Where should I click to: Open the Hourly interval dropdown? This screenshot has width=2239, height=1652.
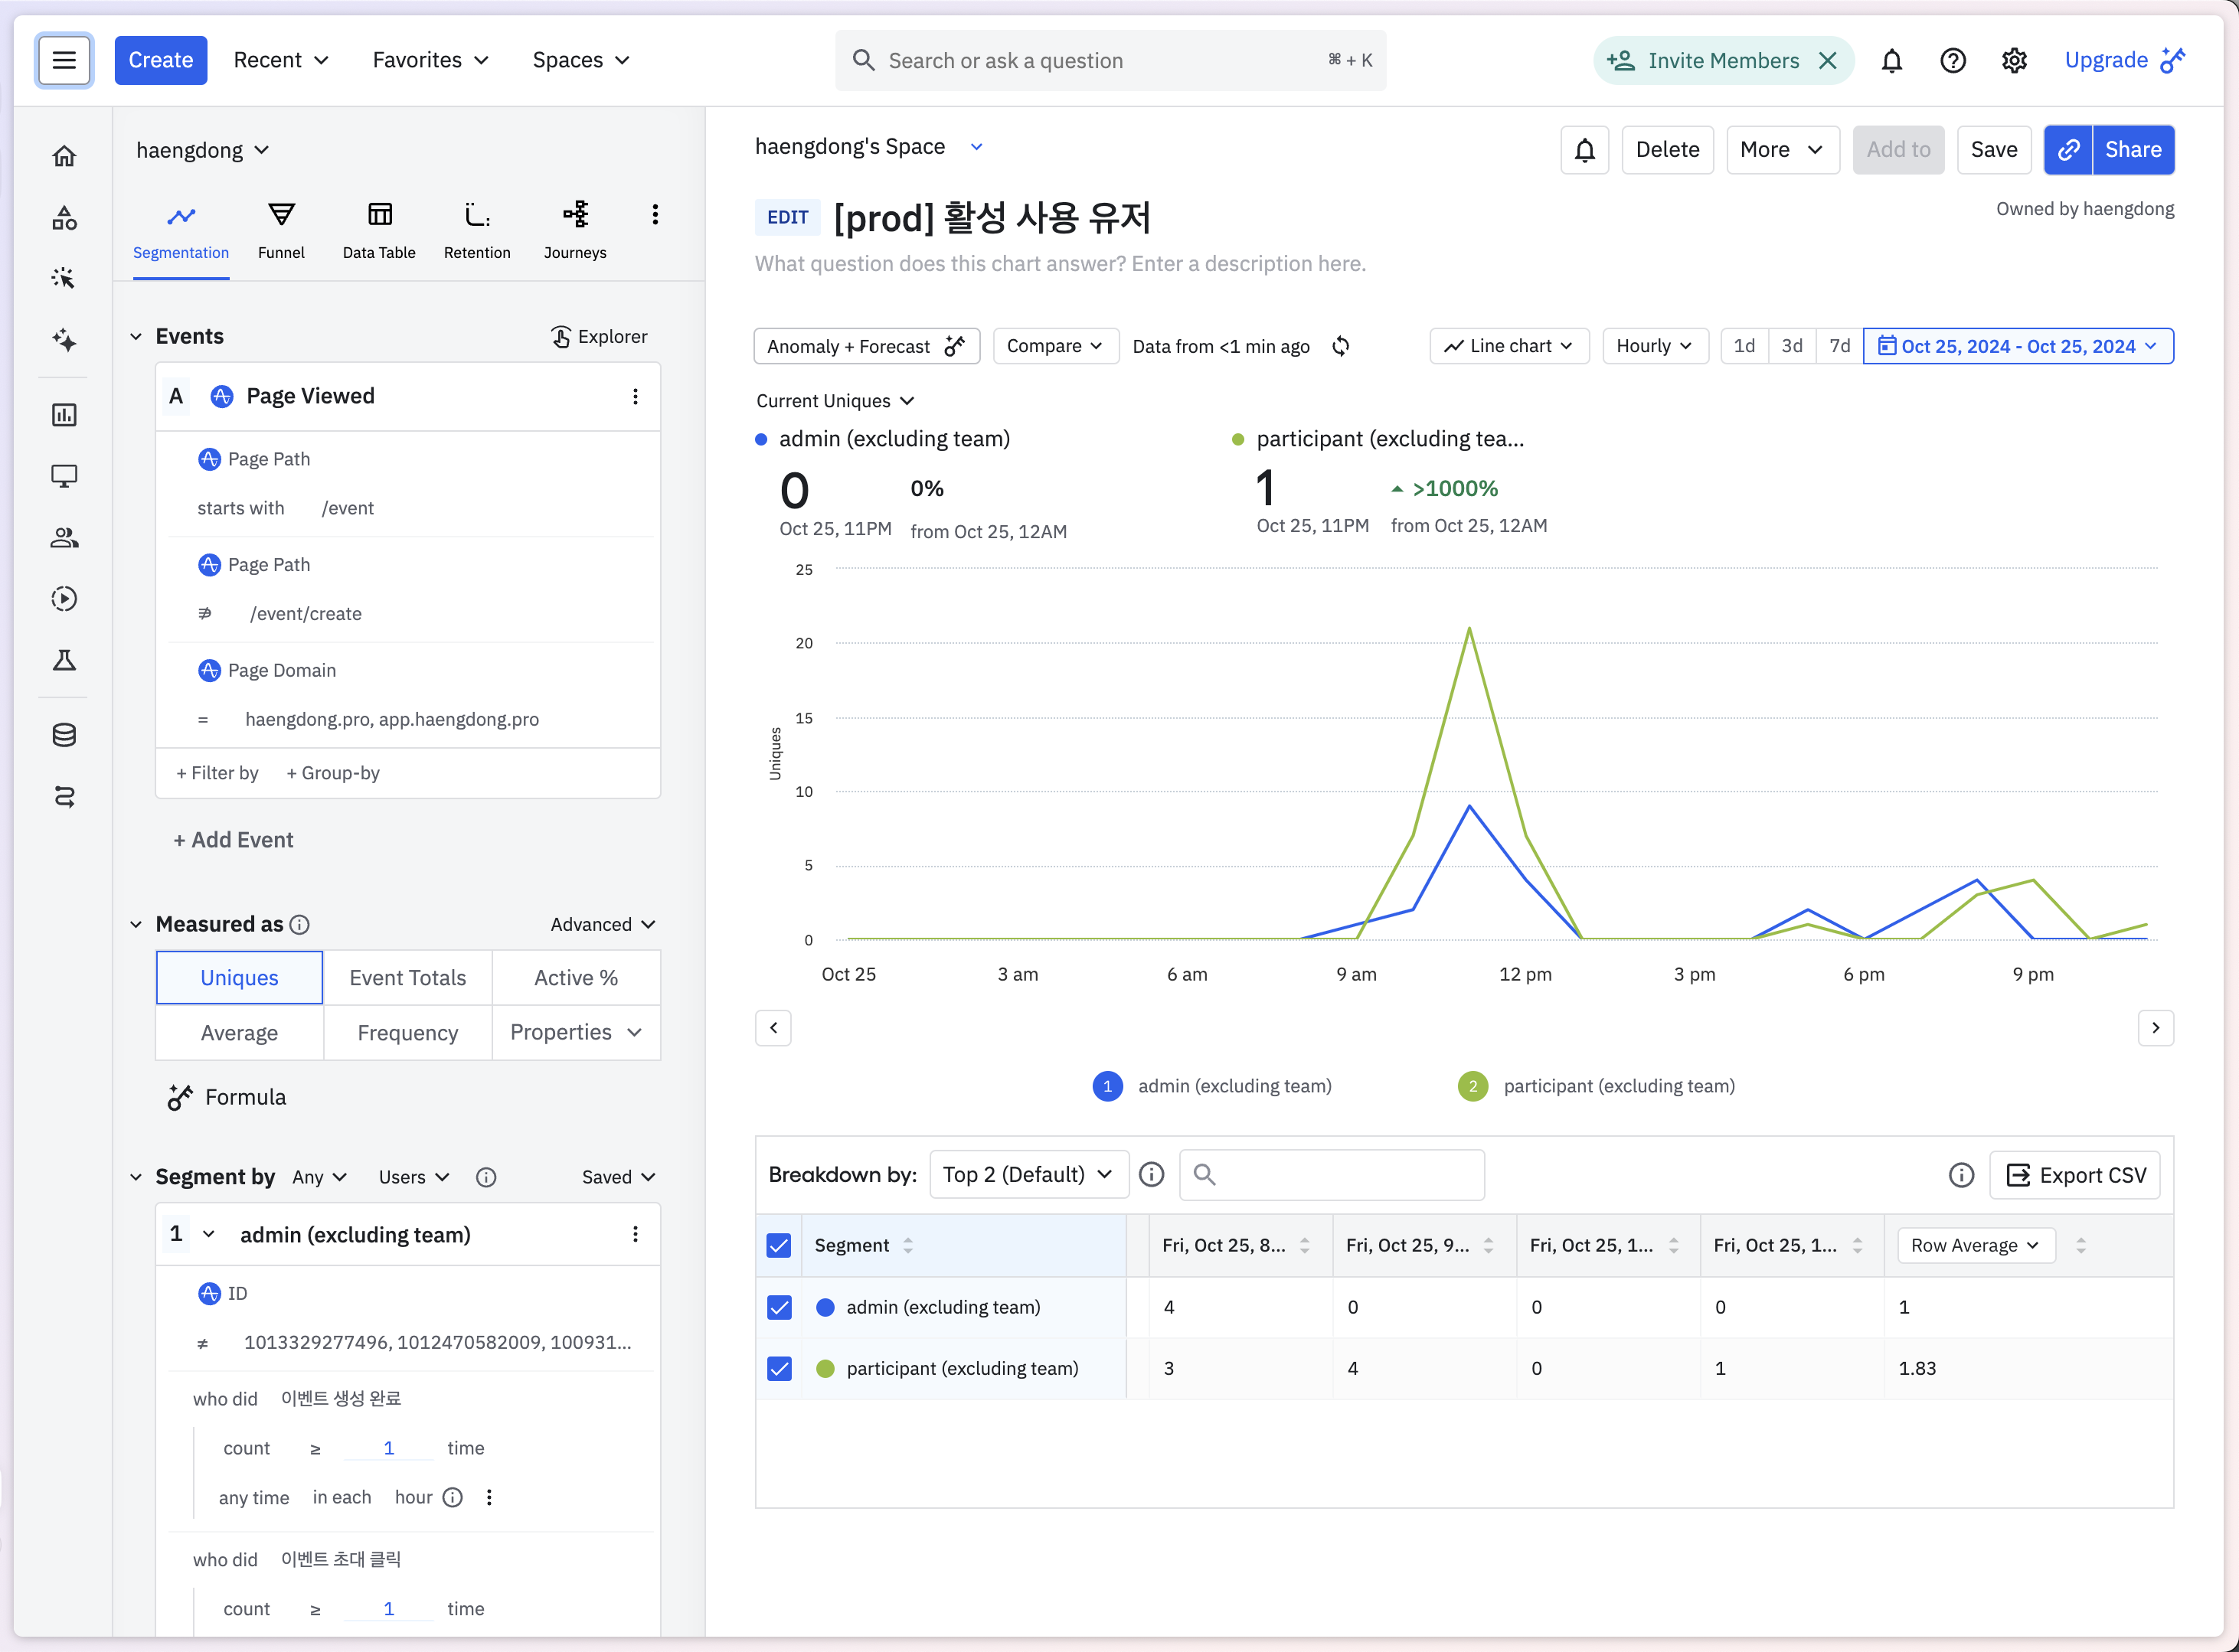tap(1655, 346)
